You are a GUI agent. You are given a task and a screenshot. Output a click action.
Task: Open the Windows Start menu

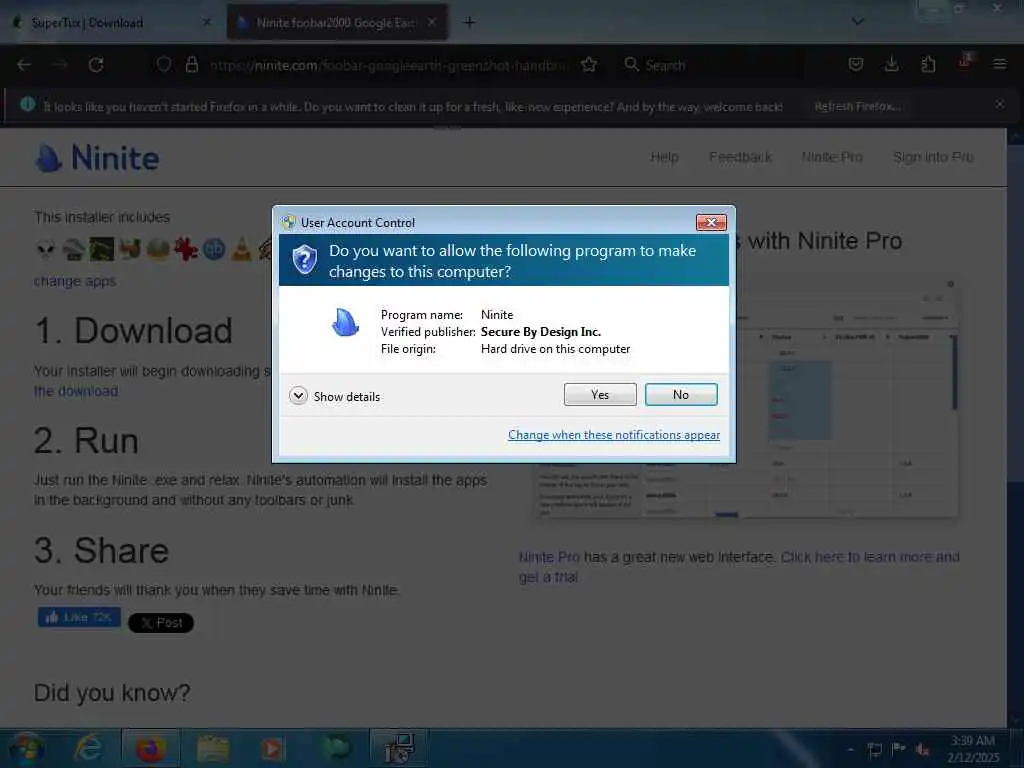tap(27, 748)
